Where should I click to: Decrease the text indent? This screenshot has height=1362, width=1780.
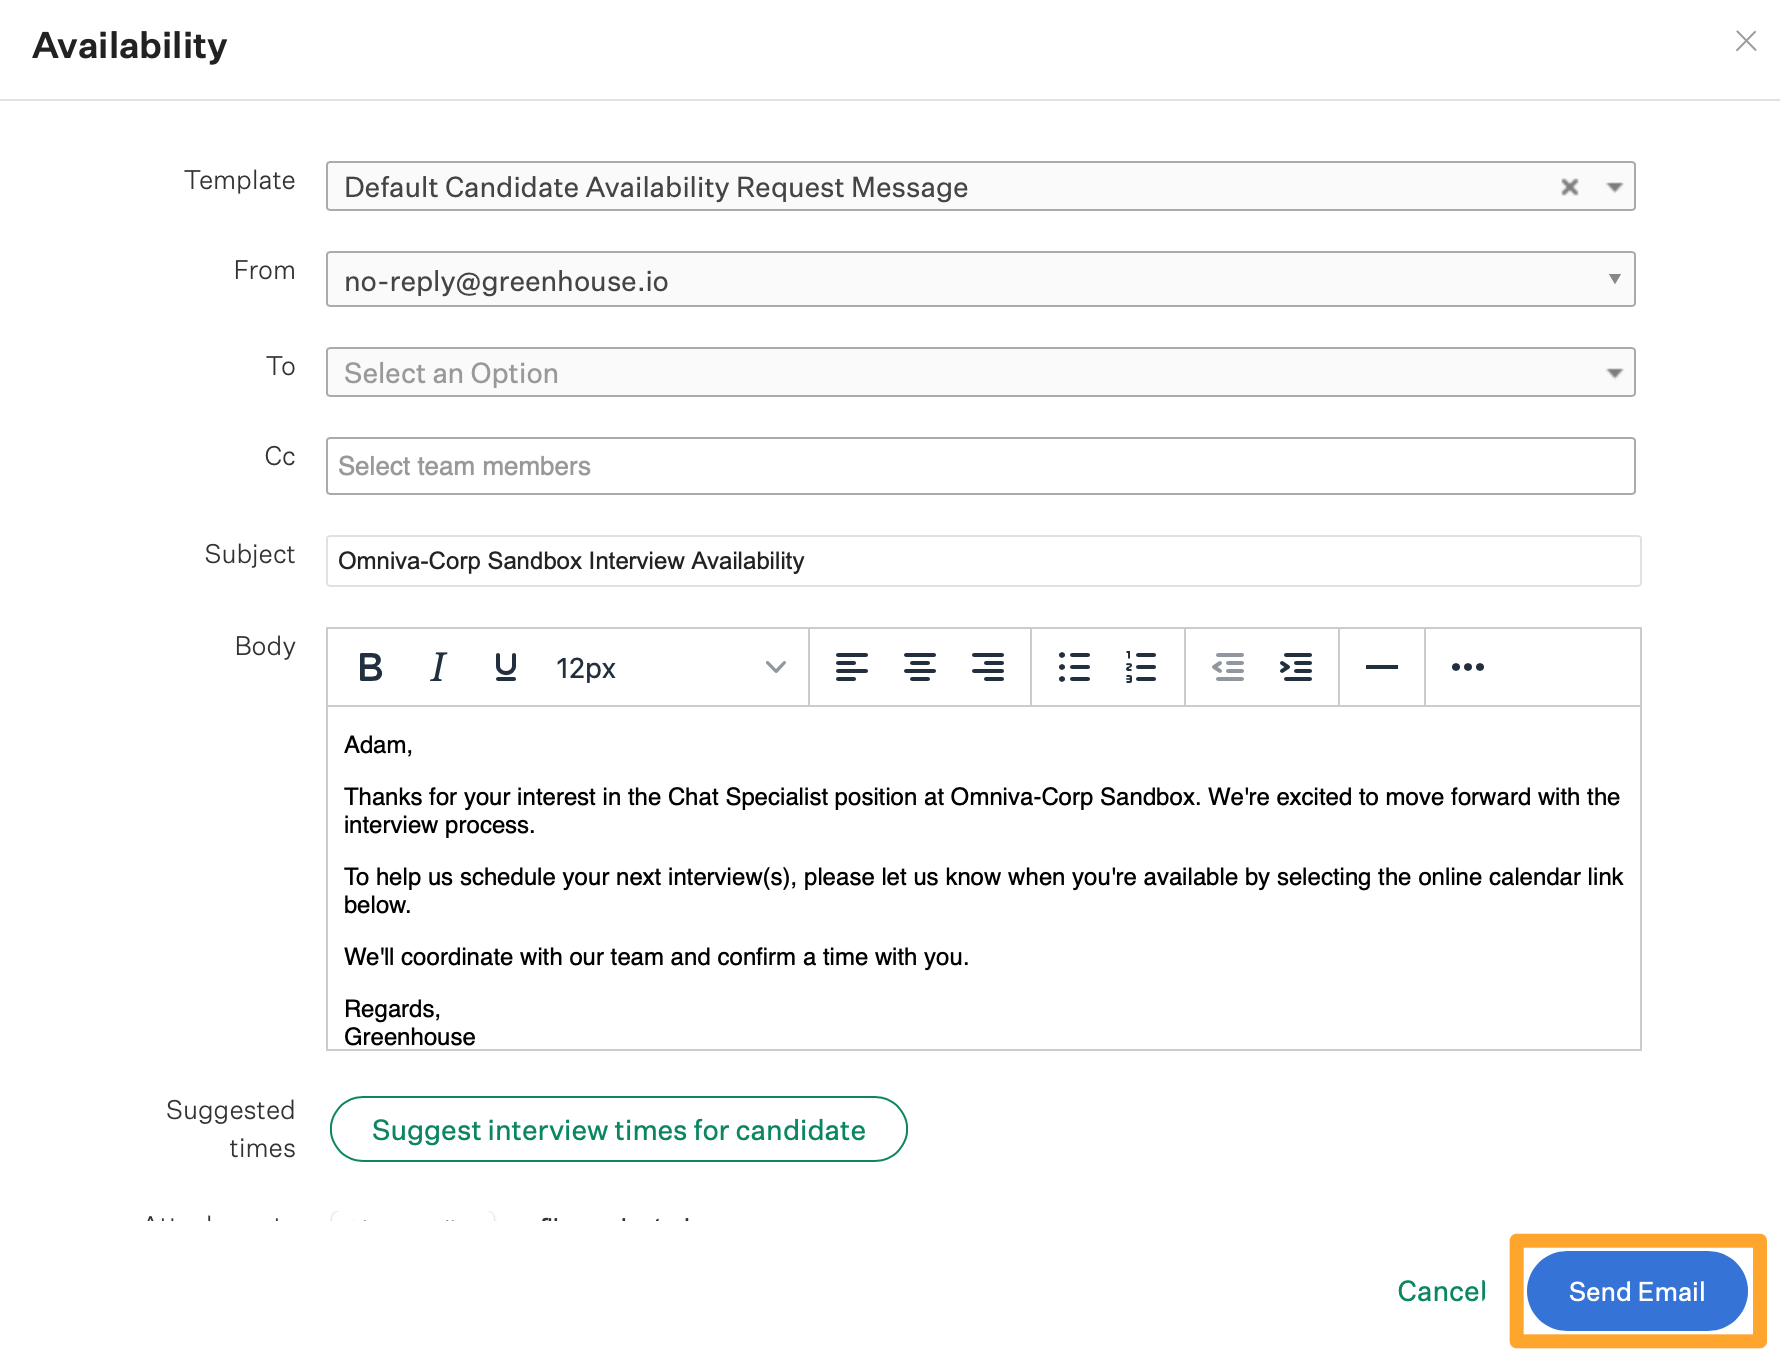tap(1229, 667)
